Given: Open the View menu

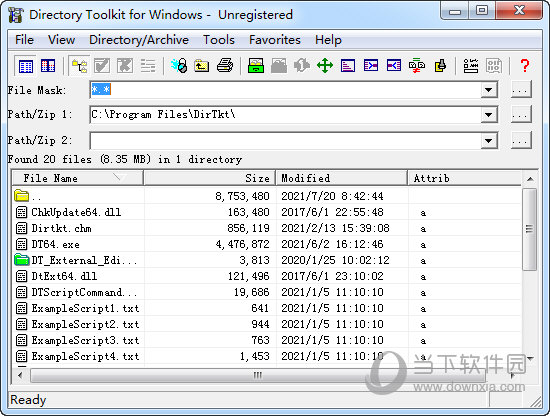Looking at the screenshot, I should pyautogui.click(x=61, y=40).
